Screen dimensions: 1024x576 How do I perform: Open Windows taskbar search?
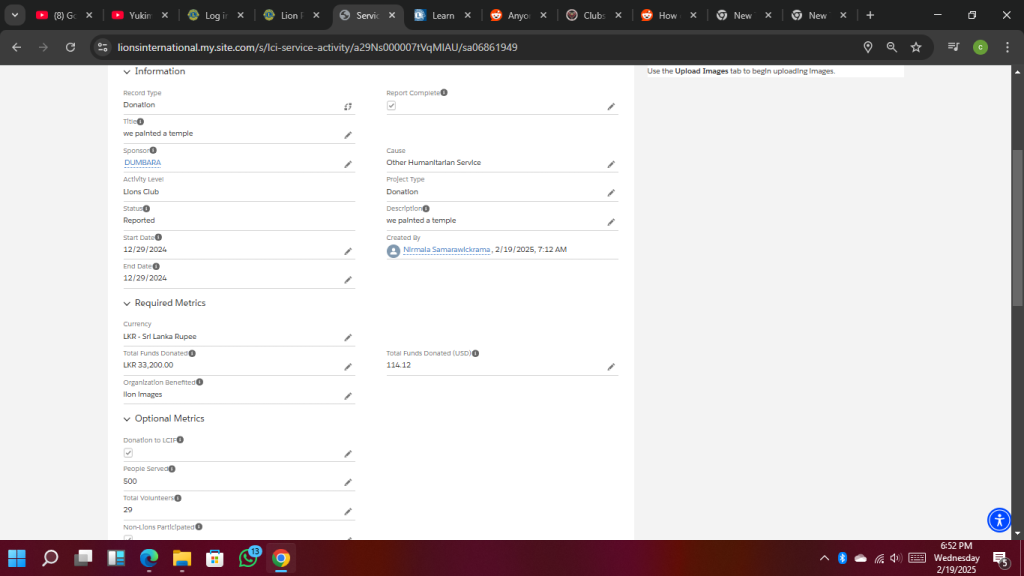coord(50,558)
